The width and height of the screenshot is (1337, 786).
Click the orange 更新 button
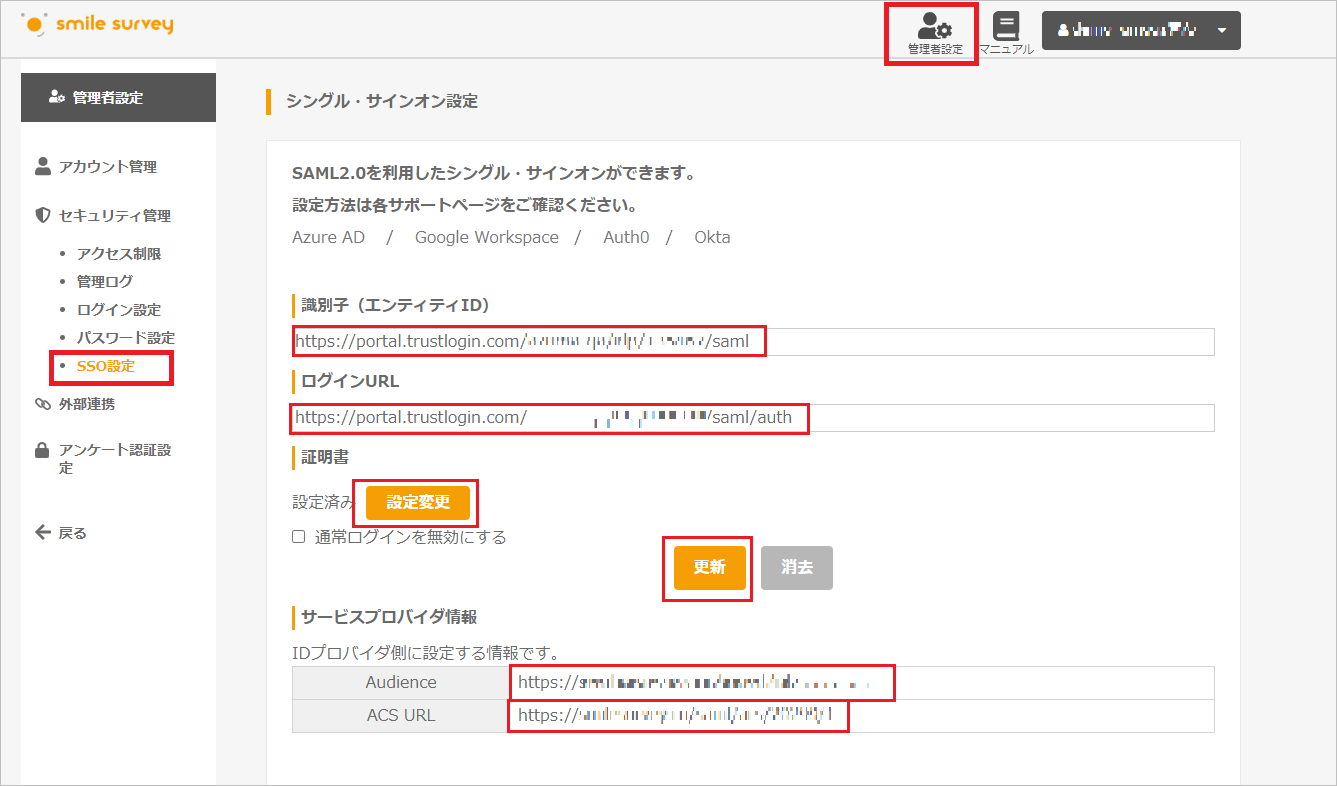pyautogui.click(x=709, y=567)
